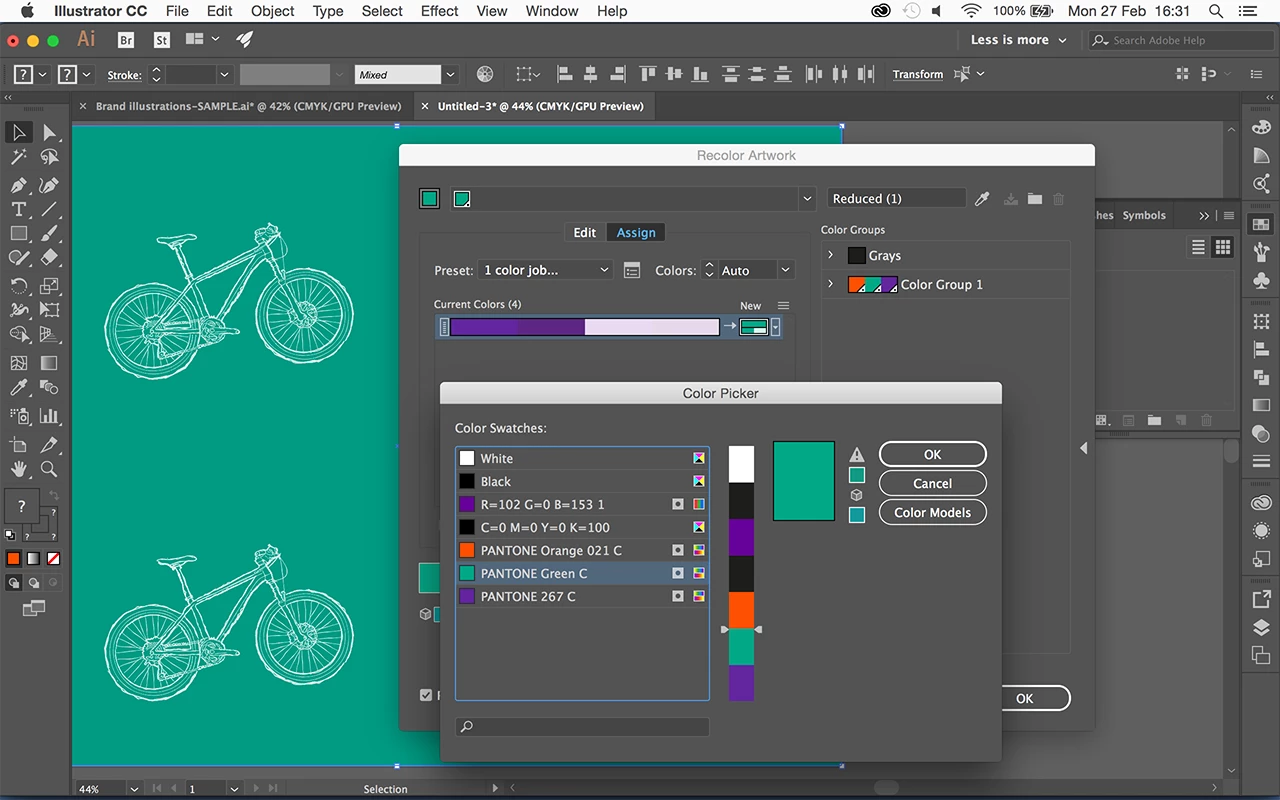Select R=102 G=0 B=153 1 swatch
The width and height of the screenshot is (1280, 800).
582,504
